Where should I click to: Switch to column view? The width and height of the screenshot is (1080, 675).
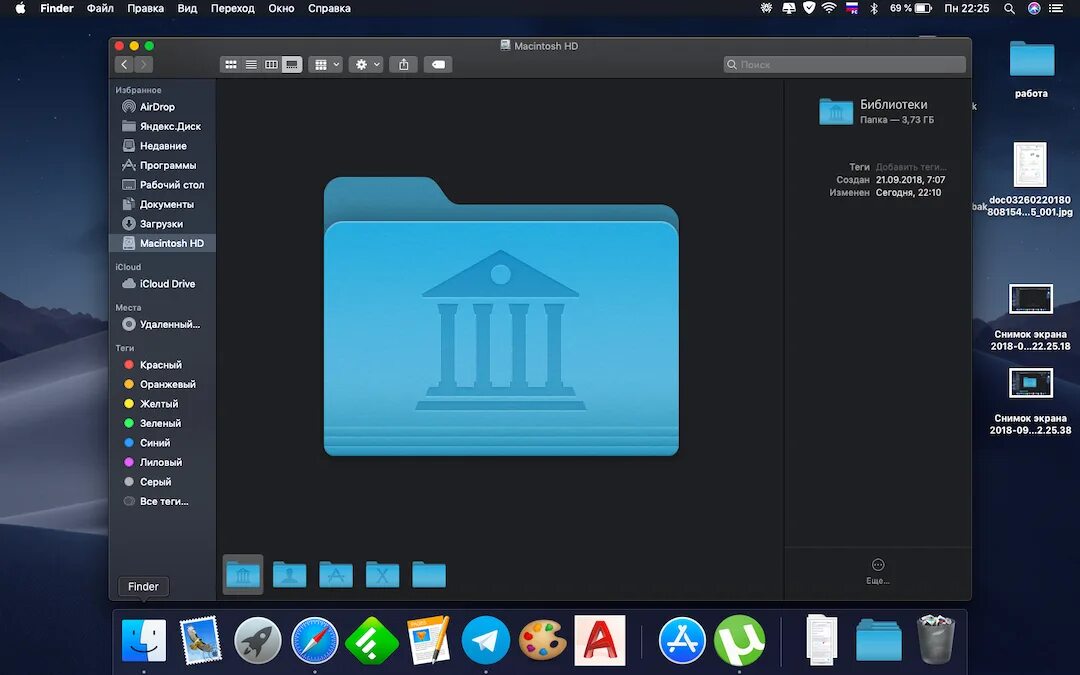click(271, 65)
